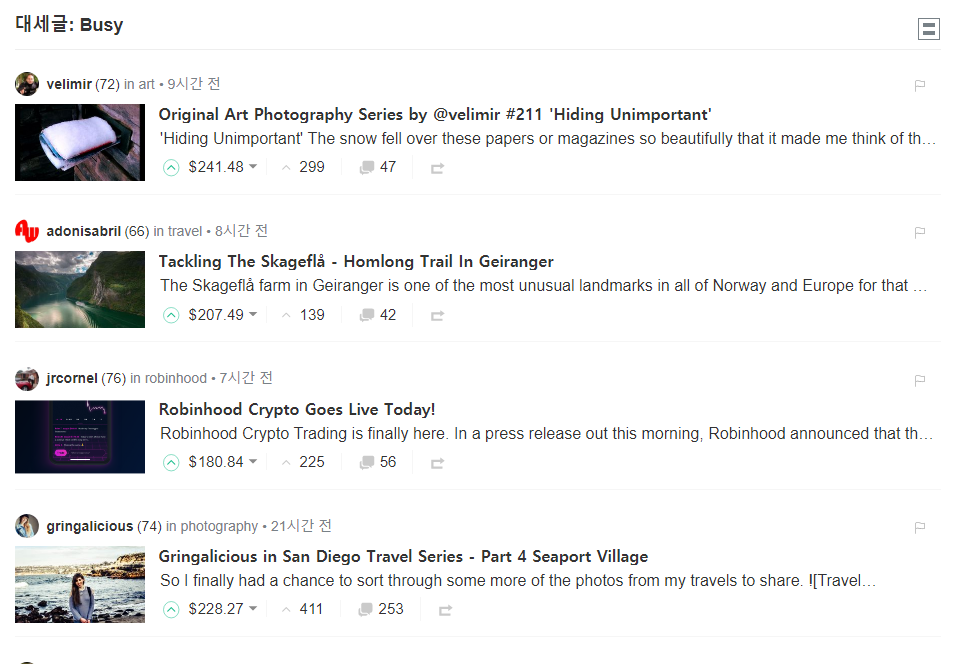View the 253 comments on Gringalicious post
Viewport: 980px width, 664px height.
coord(381,609)
